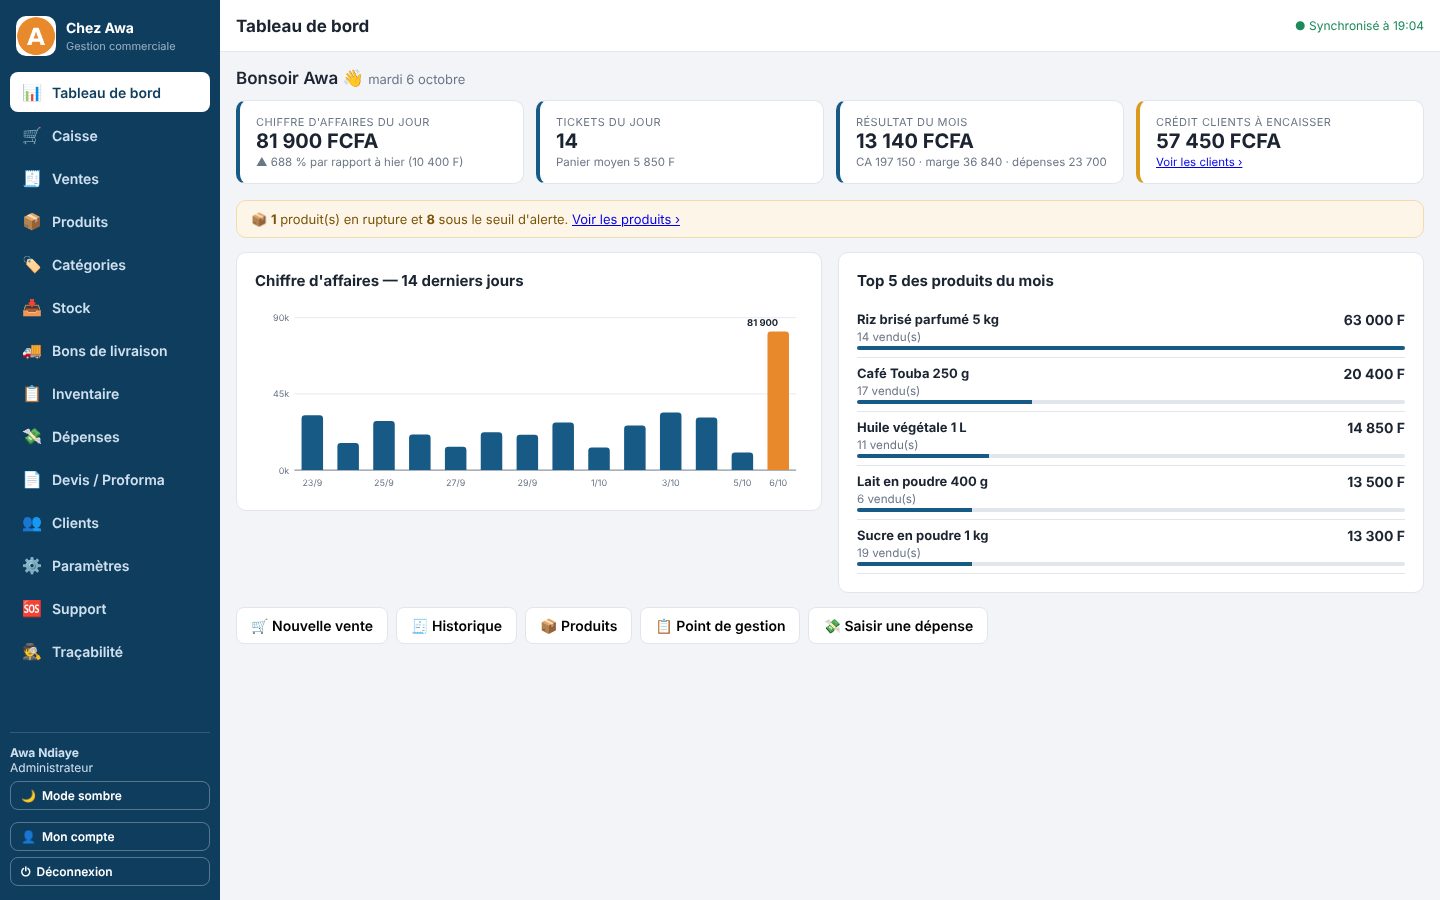1440x900 pixels.
Task: Click the Tableau de bord chart icon
Action: pos(32,93)
